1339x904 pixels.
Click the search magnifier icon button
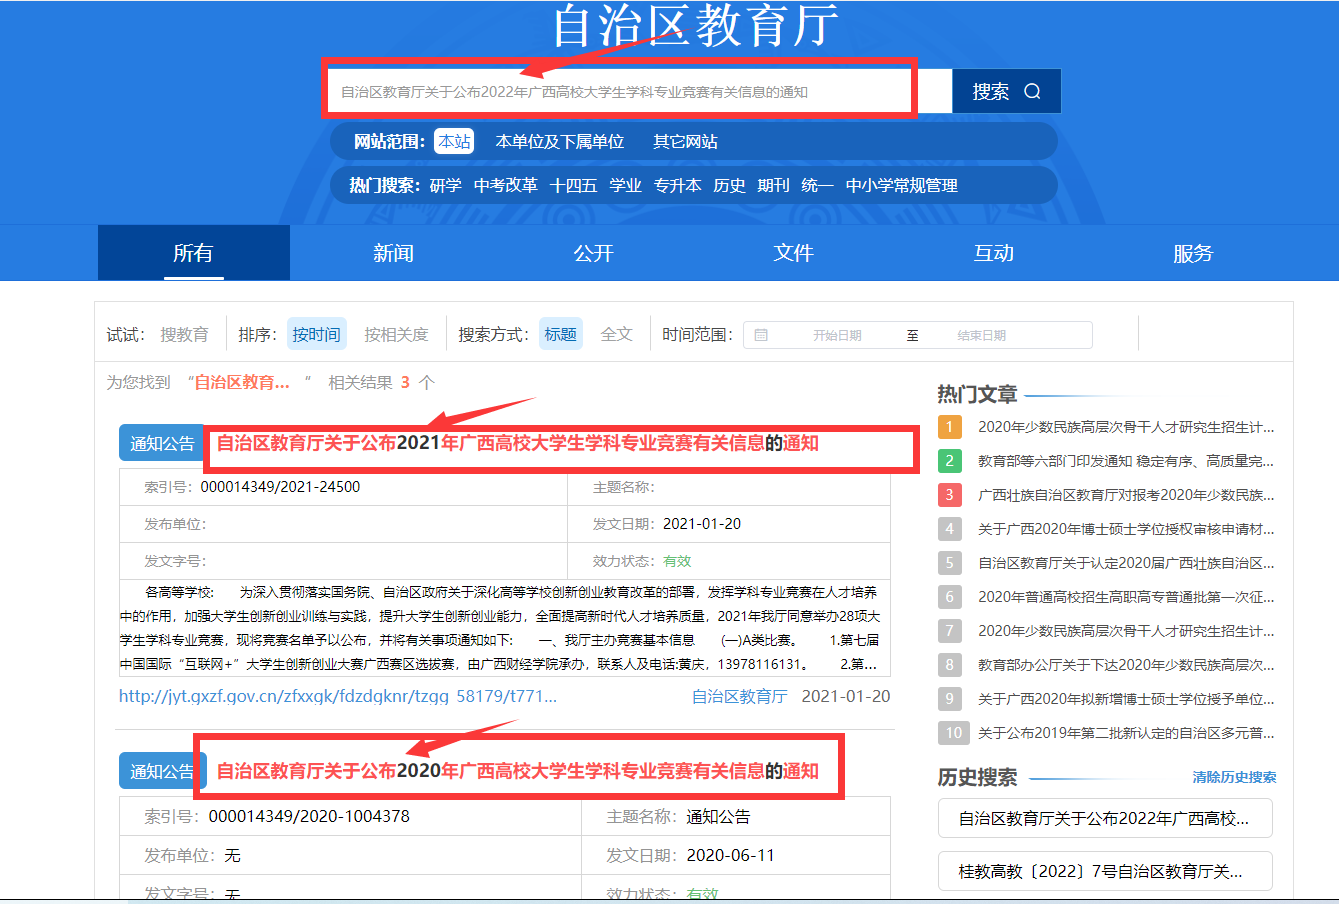click(x=1031, y=92)
